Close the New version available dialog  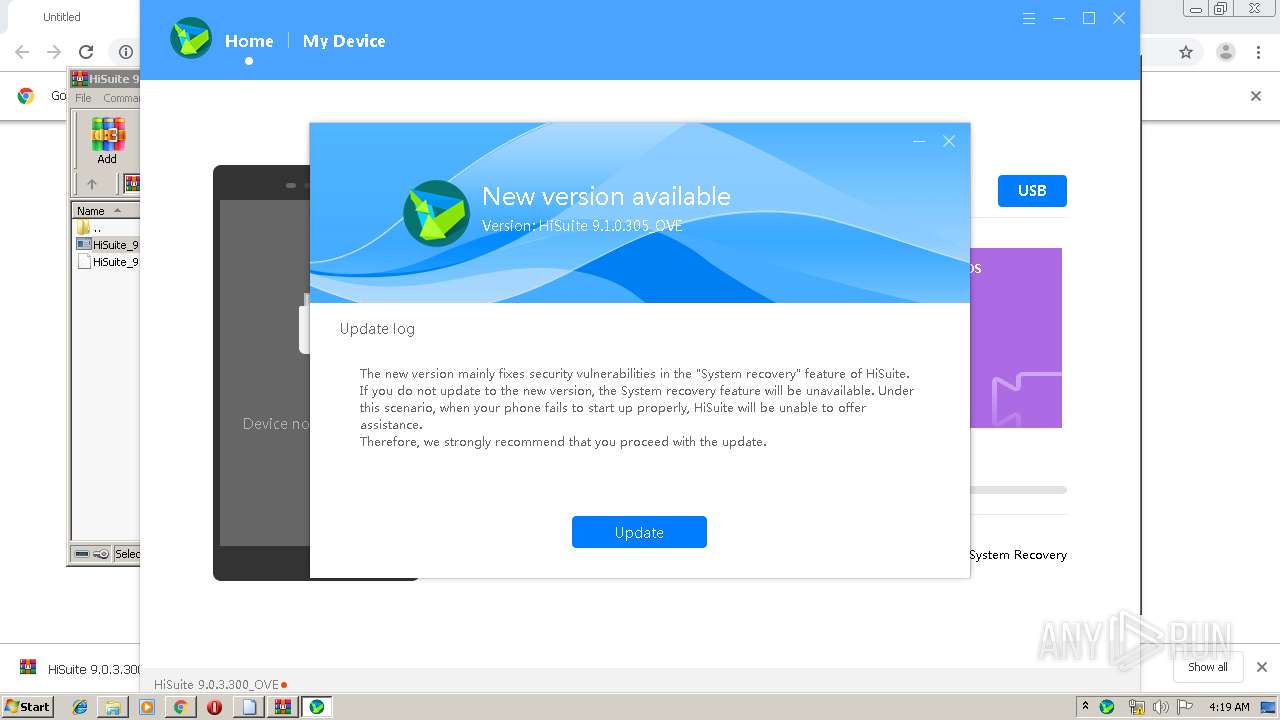click(949, 142)
